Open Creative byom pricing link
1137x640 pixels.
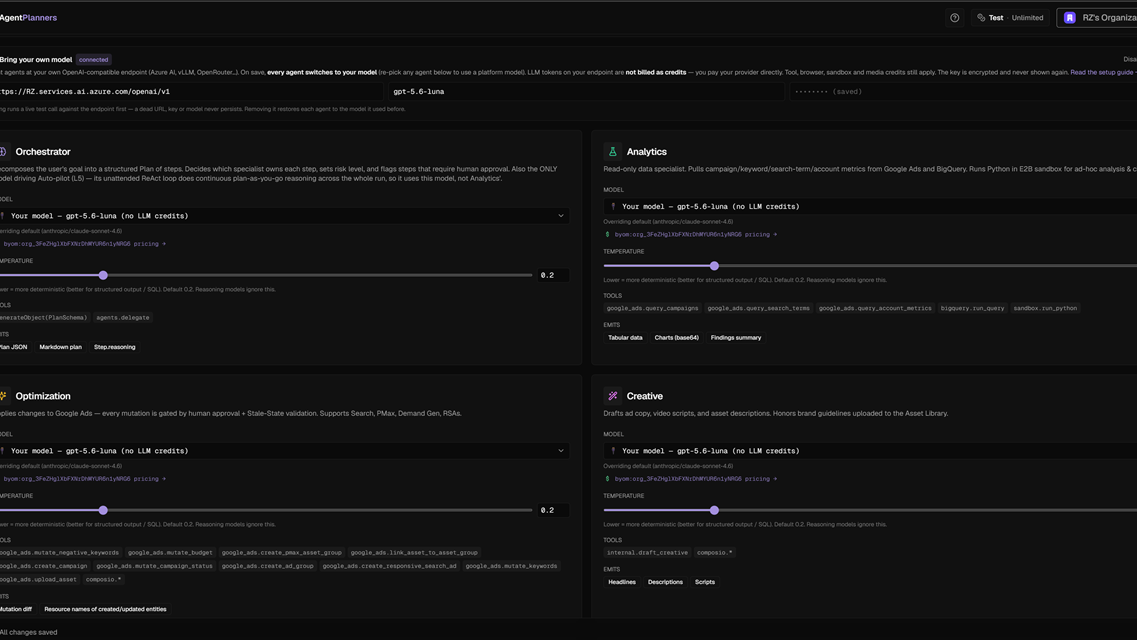[x=695, y=478]
